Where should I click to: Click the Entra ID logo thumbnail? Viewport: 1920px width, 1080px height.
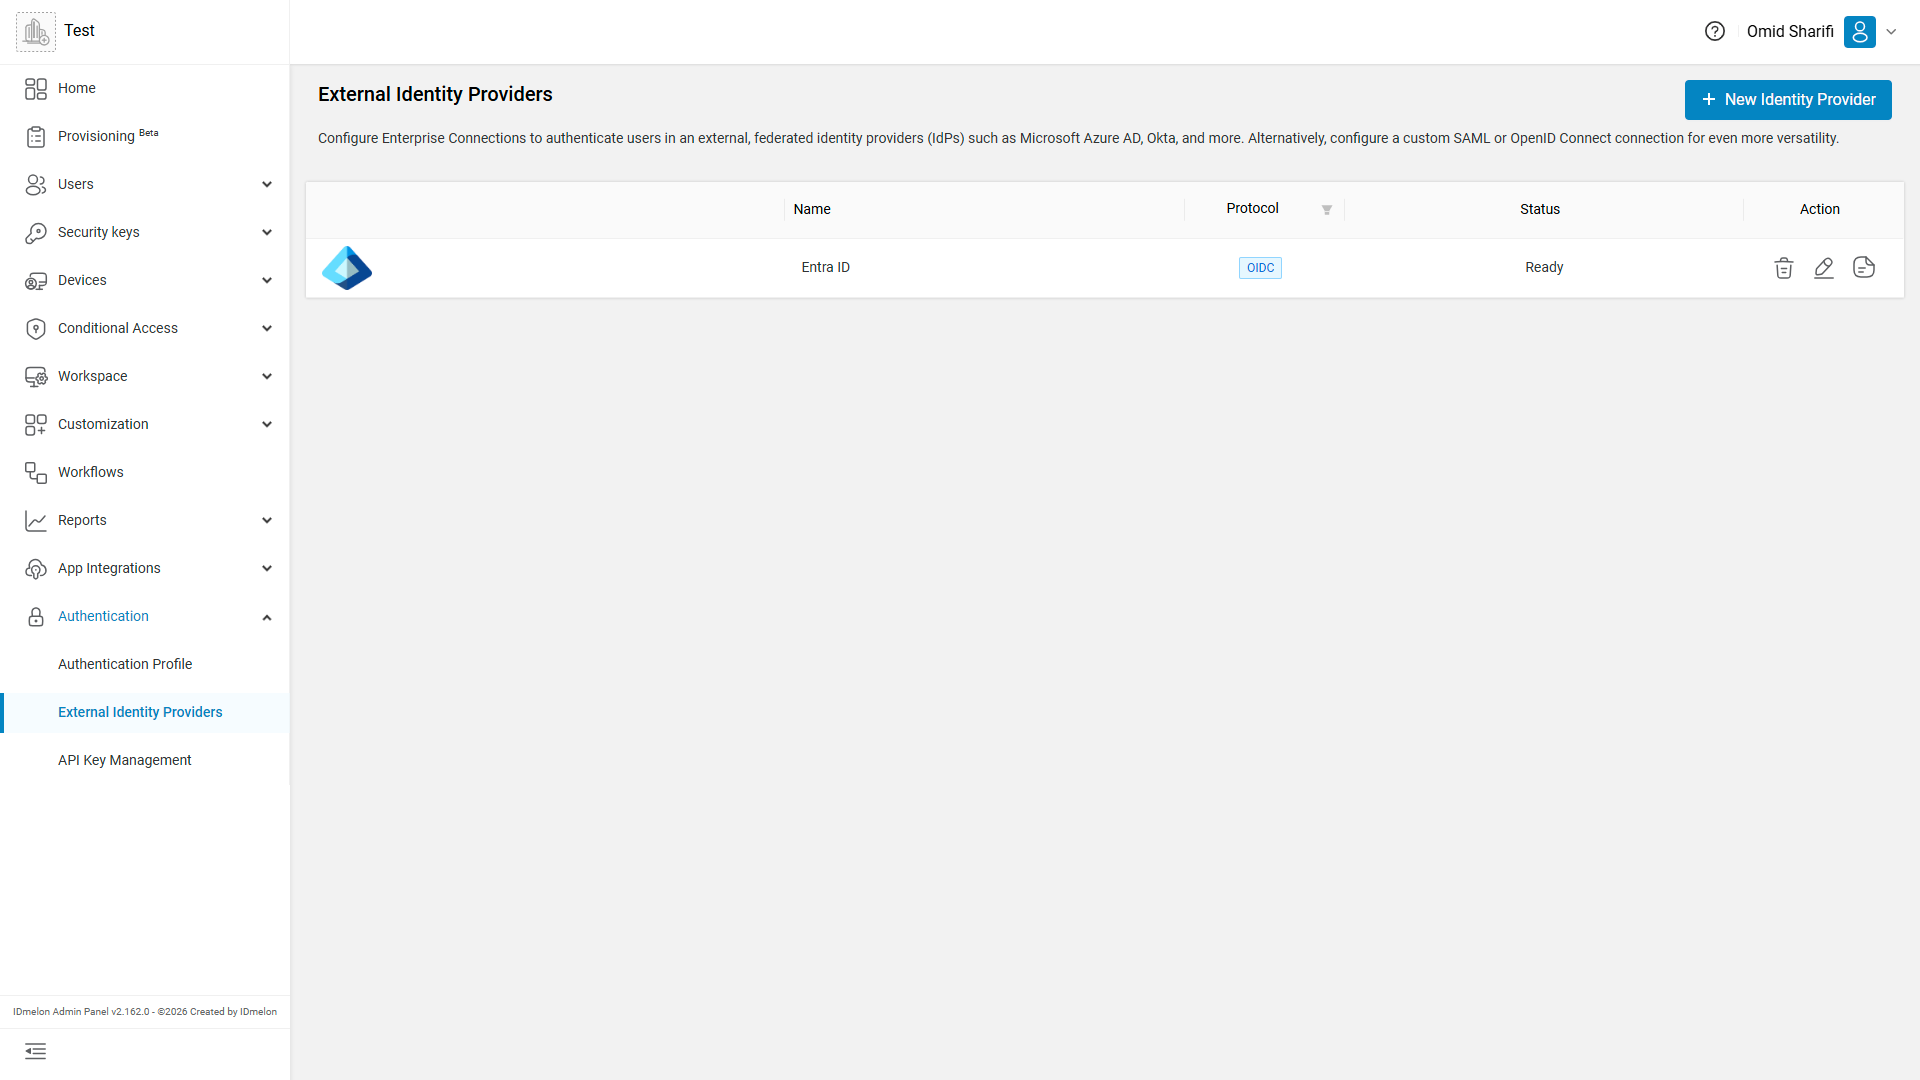coord(347,268)
